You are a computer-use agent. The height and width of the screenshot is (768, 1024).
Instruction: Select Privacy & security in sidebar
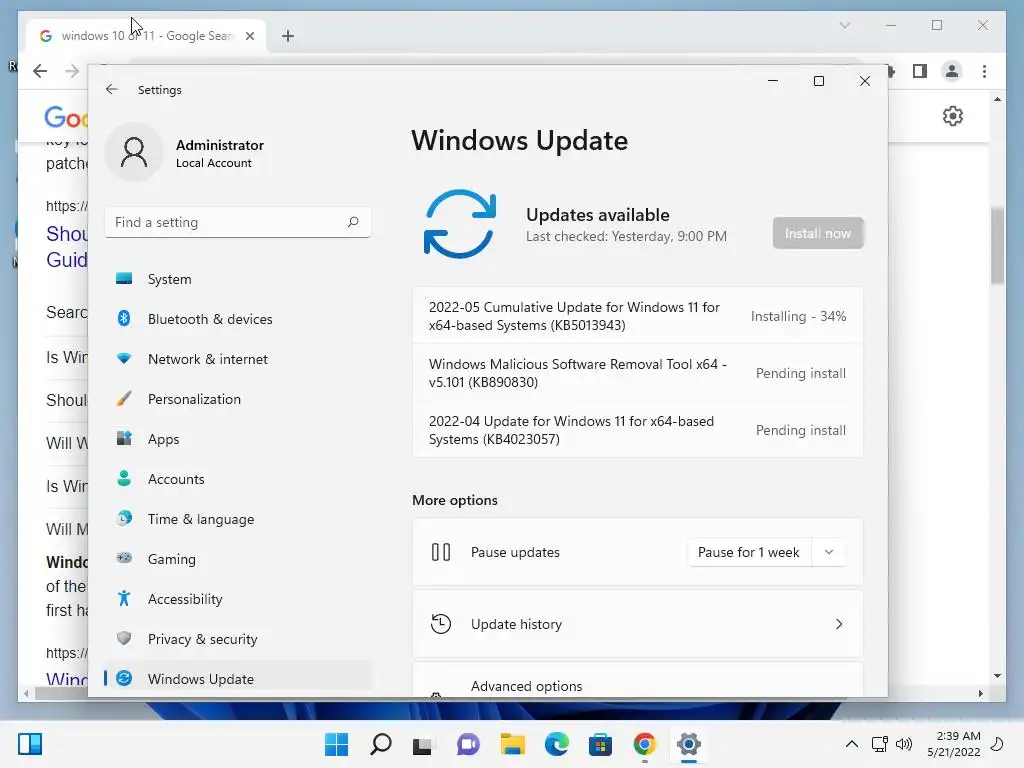point(238,639)
